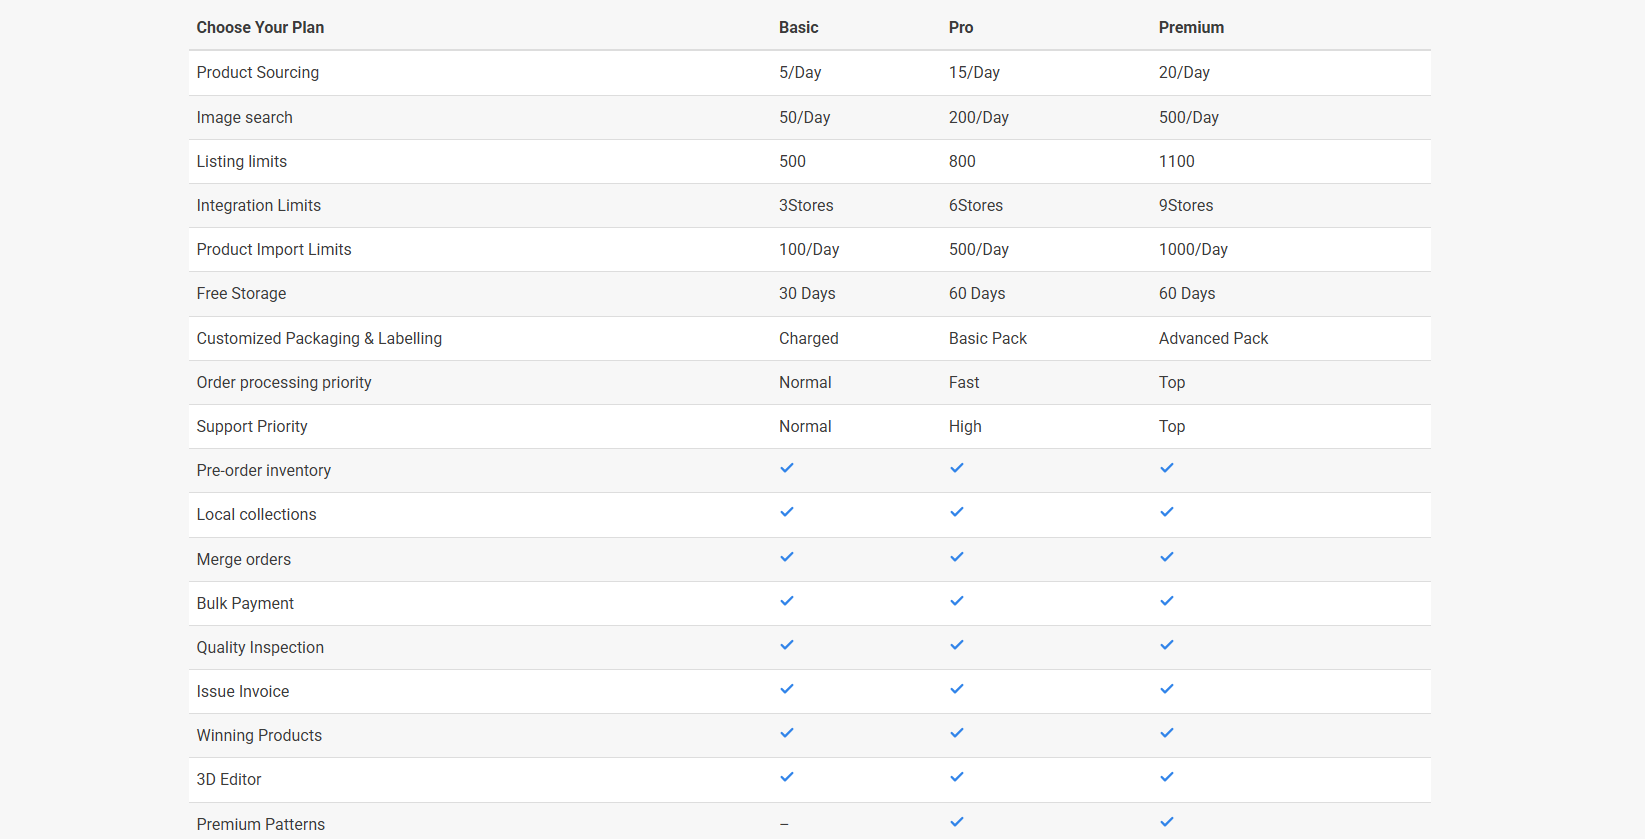Screen dimensions: 1645x839
Task: Click the Product Sourcing row label
Action: coord(258,73)
